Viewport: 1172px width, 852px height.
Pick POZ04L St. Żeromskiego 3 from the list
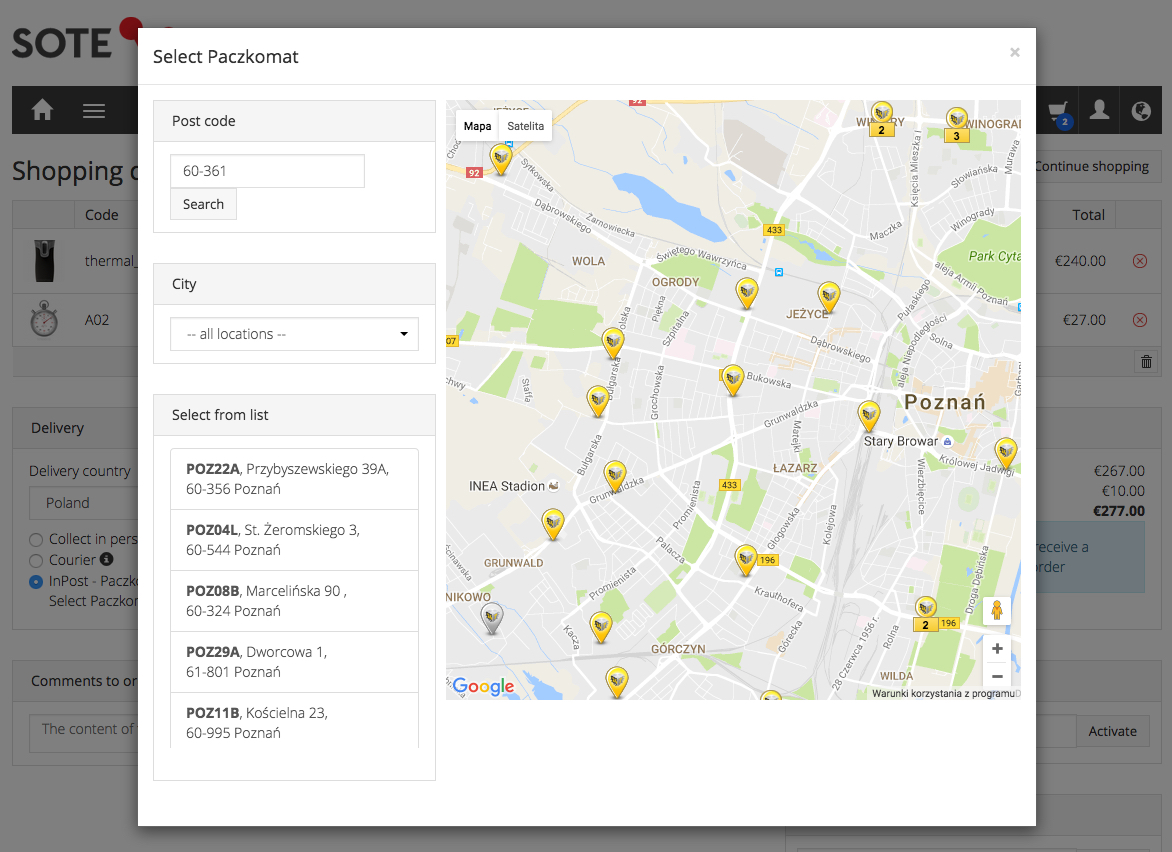coord(294,540)
